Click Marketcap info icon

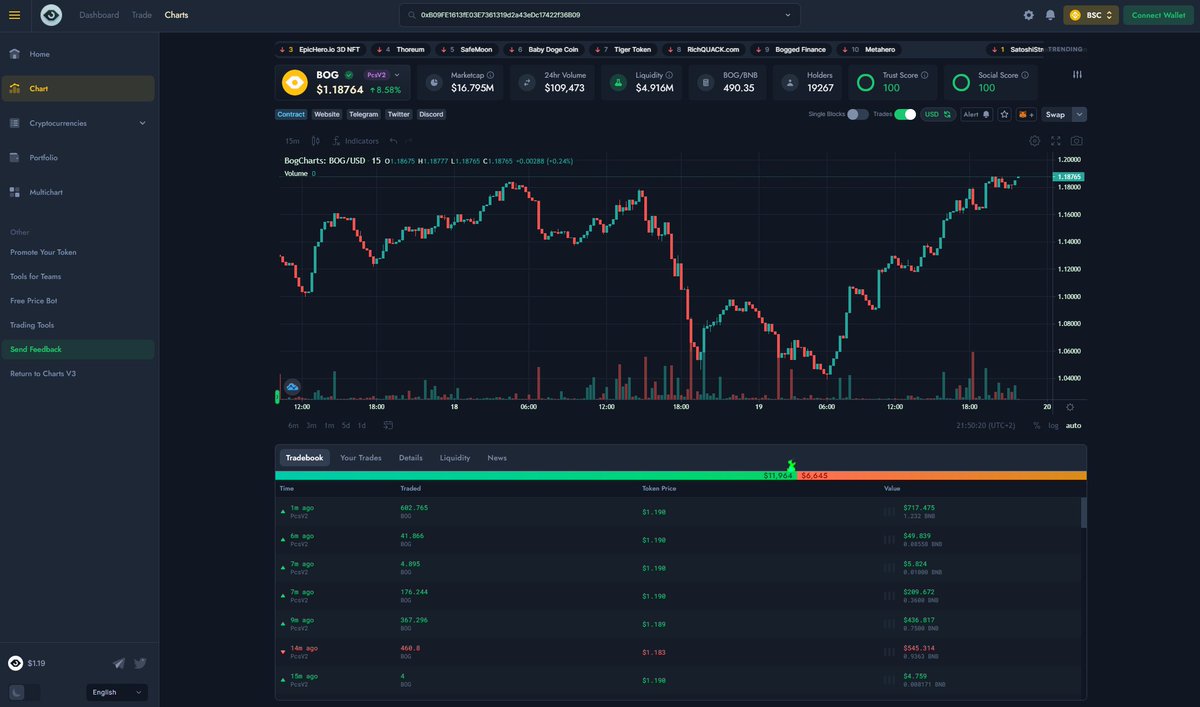coord(491,75)
